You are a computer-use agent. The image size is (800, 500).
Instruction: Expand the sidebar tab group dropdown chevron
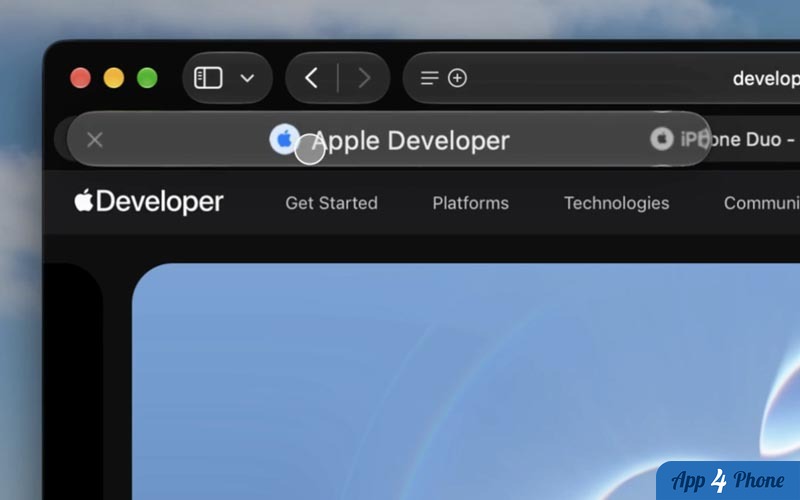[x=247, y=79]
